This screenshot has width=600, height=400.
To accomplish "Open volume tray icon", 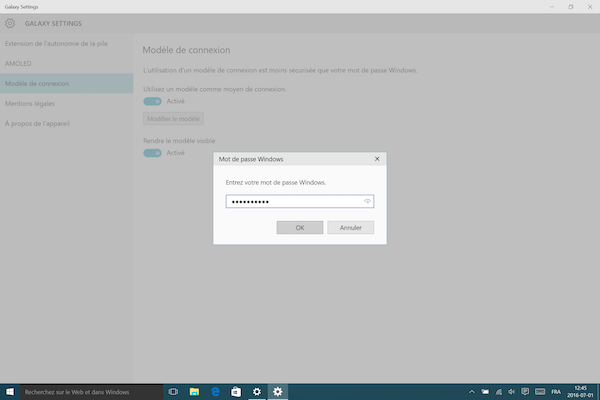I will (512, 392).
